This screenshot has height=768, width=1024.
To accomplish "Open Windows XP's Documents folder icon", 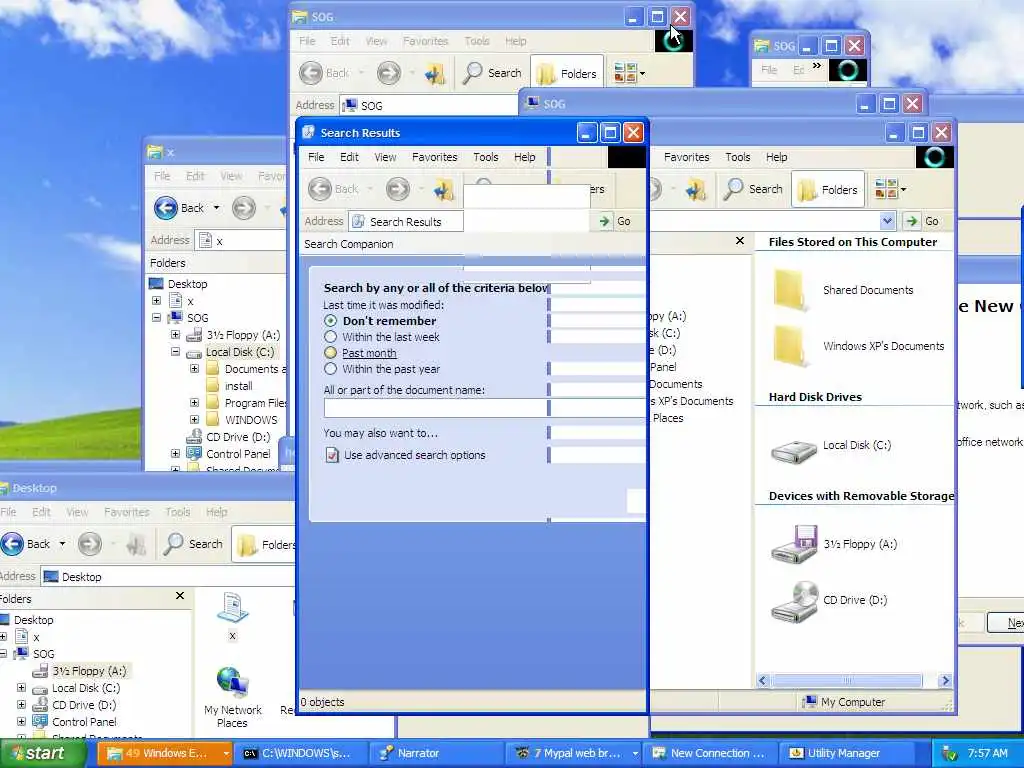I will click(791, 345).
